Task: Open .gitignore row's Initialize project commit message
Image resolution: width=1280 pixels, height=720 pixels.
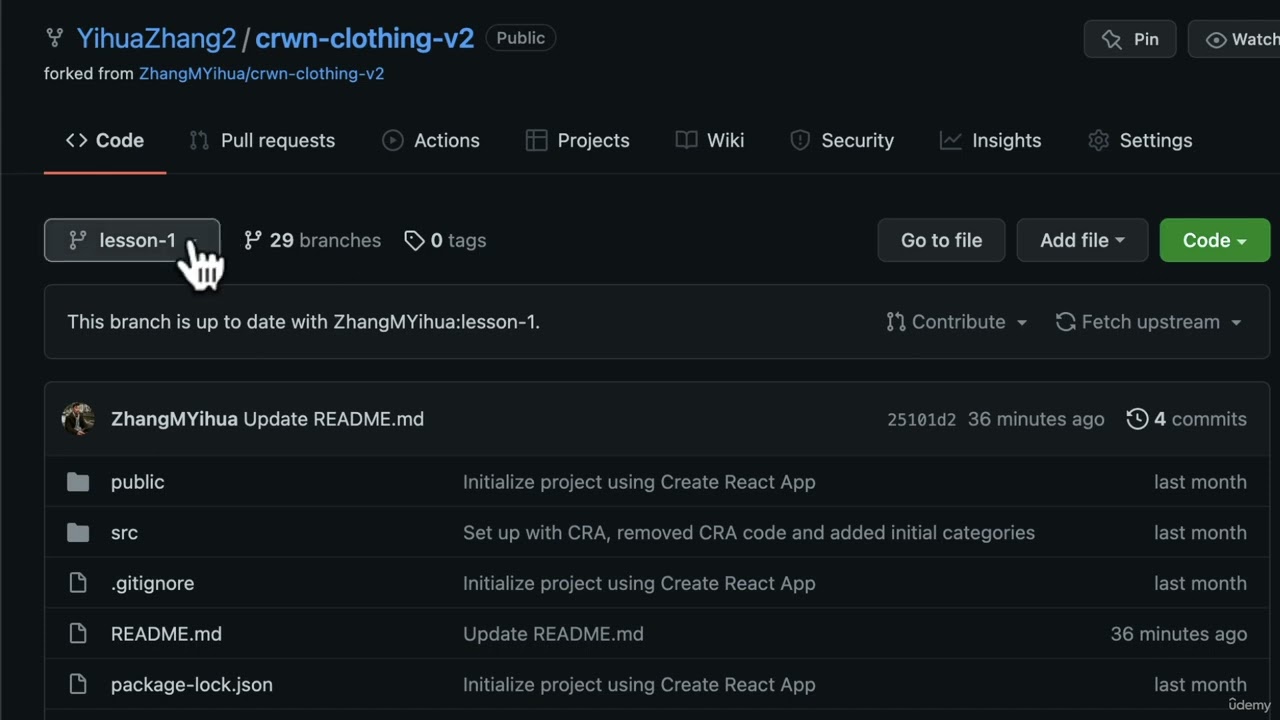Action: [639, 583]
